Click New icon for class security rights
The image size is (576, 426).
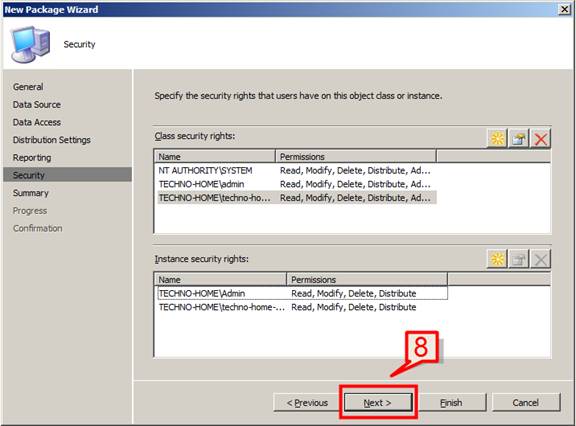click(497, 138)
